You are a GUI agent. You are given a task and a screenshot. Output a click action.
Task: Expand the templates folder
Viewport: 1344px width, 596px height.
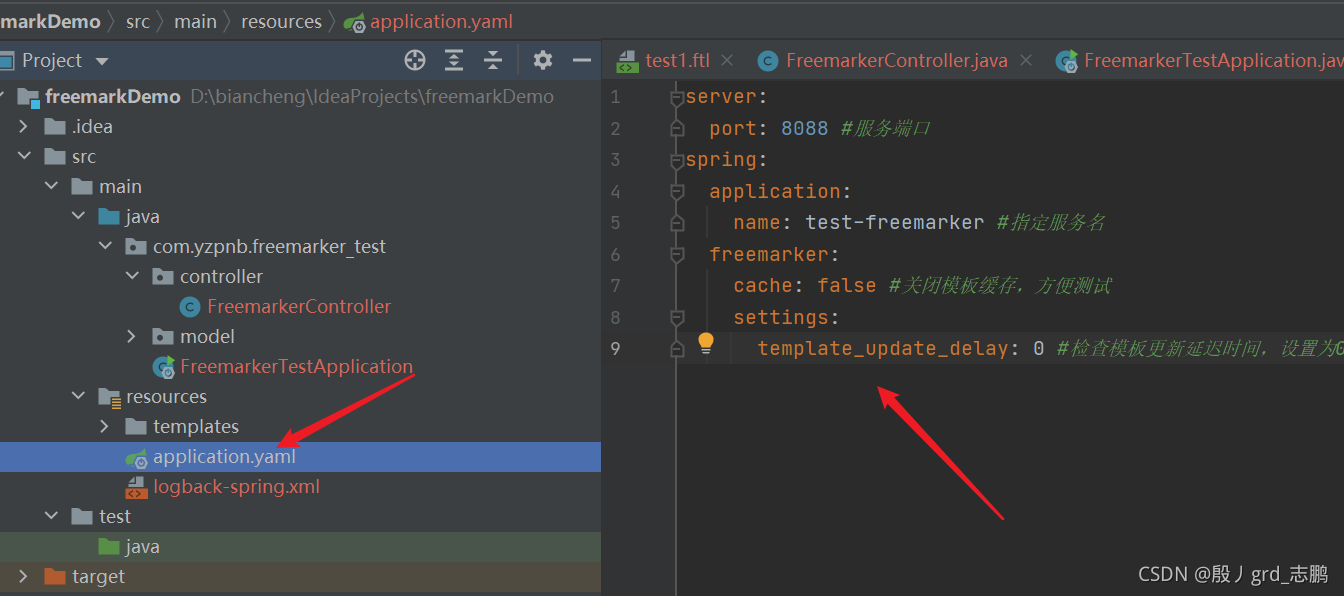tap(105, 427)
